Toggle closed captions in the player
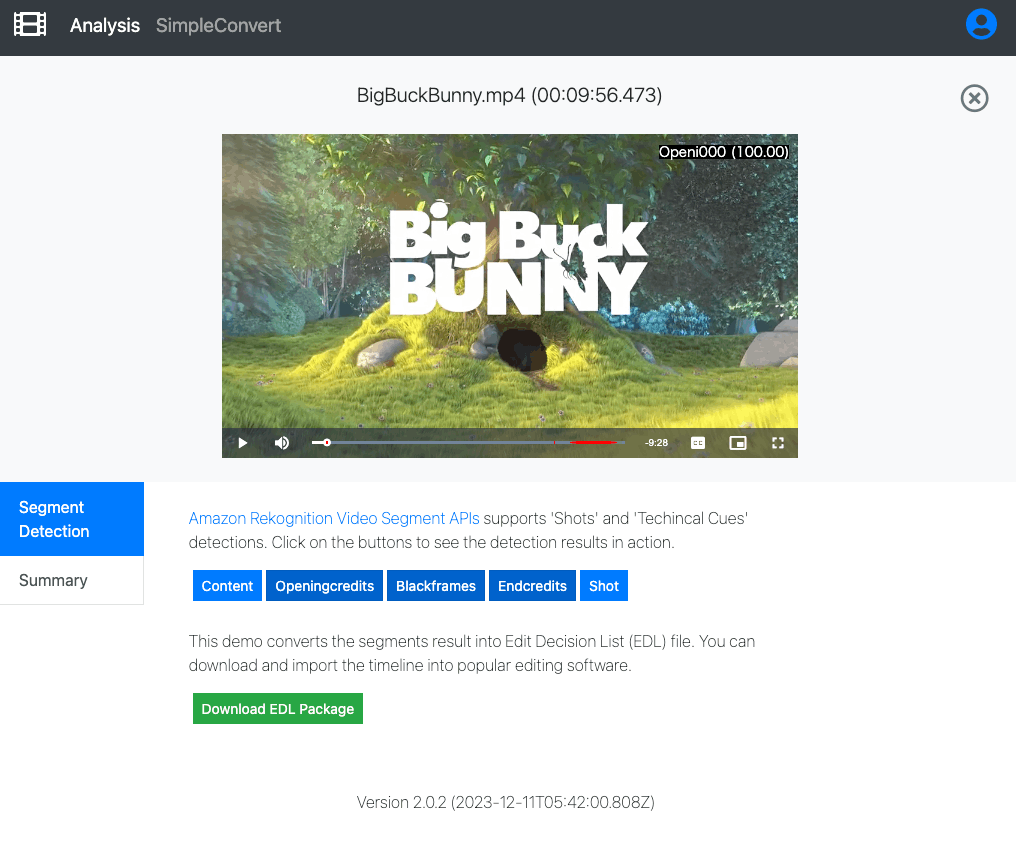Screen dimensions: 1016x859 click(698, 443)
